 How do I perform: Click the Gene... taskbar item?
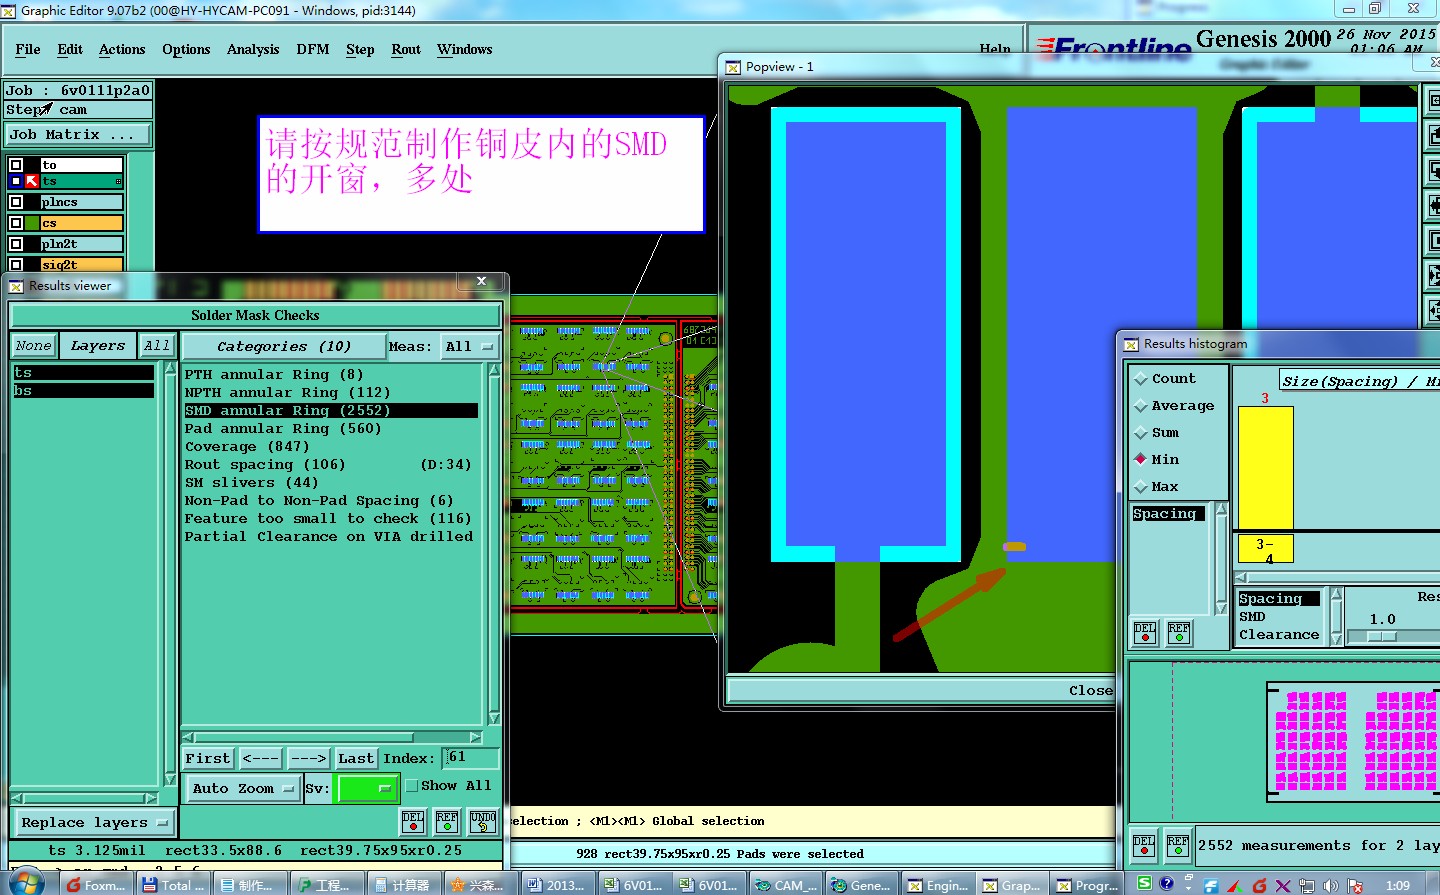[x=862, y=885]
